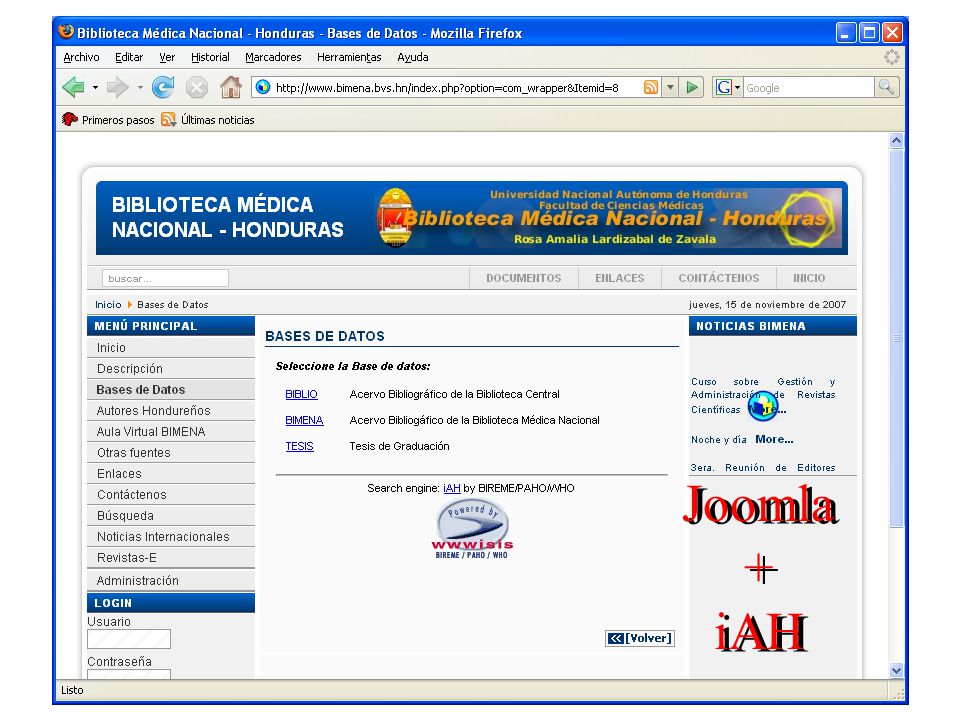Click the buscar search field
Screen dimensions: 960x720
point(165,278)
